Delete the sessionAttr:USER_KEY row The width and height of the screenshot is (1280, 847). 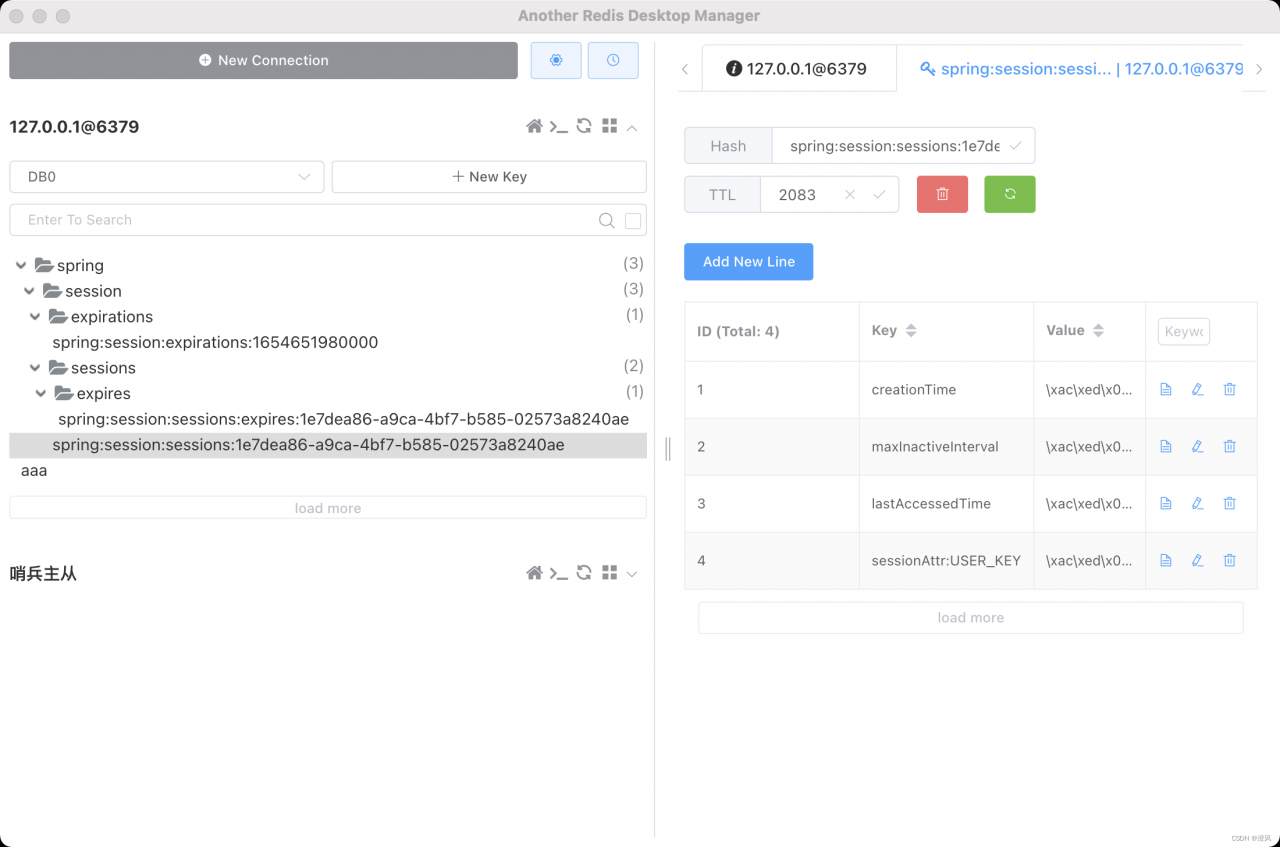[x=1230, y=560]
